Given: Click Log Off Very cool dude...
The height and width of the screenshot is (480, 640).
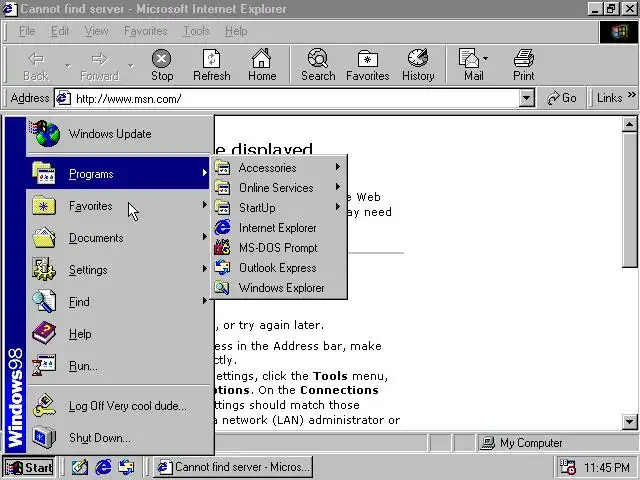Looking at the screenshot, I should (x=118, y=406).
